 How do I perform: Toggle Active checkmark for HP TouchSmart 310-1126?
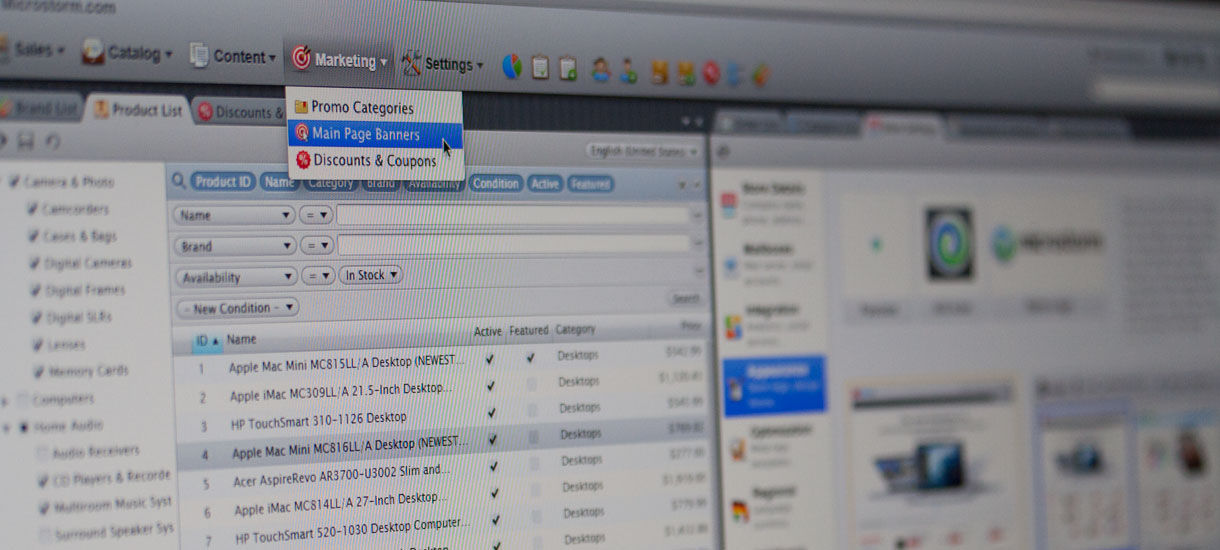[491, 412]
